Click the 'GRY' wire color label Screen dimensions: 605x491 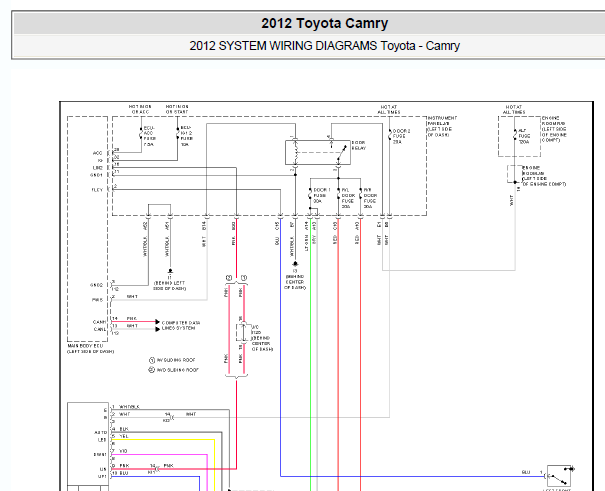tap(314, 240)
